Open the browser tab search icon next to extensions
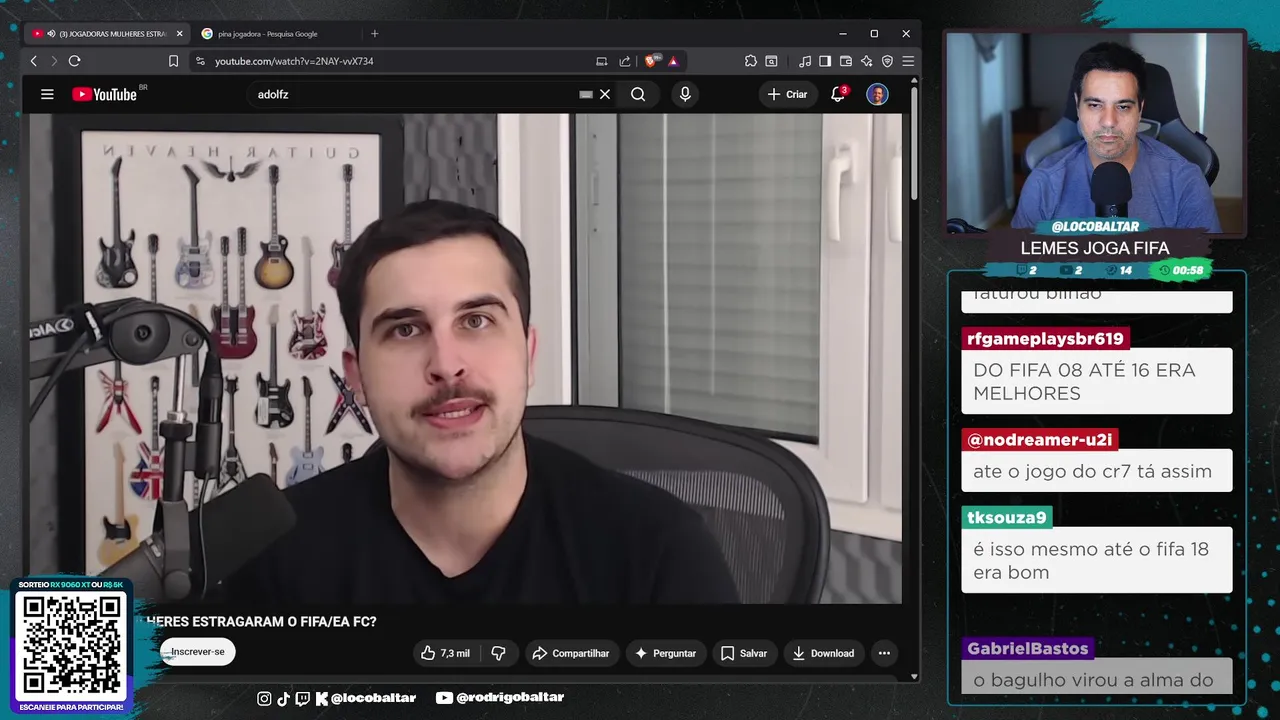This screenshot has height=720, width=1280. coord(771,61)
